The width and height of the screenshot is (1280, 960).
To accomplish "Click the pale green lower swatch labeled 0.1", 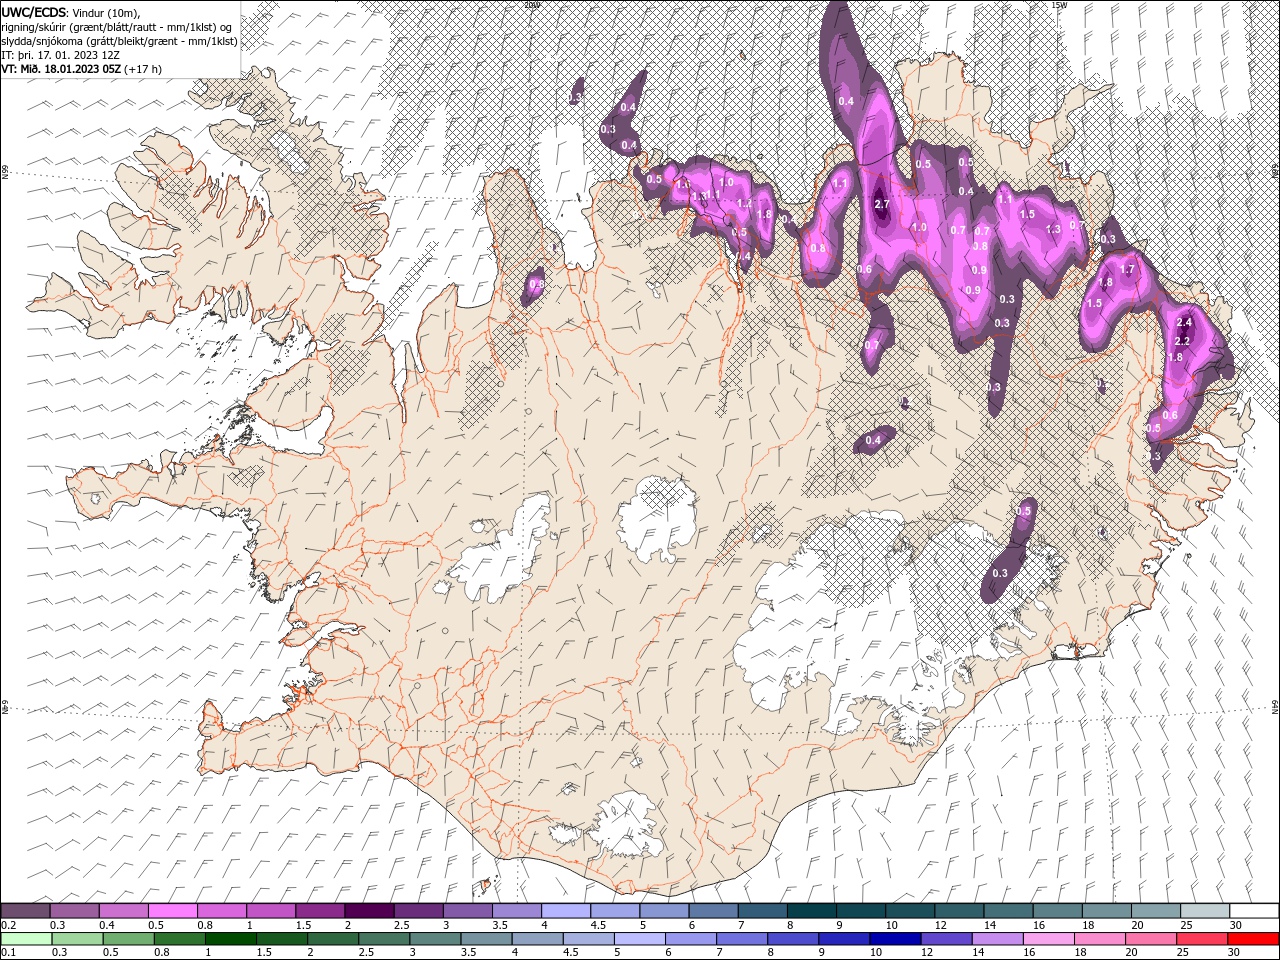I will click(x=26, y=938).
